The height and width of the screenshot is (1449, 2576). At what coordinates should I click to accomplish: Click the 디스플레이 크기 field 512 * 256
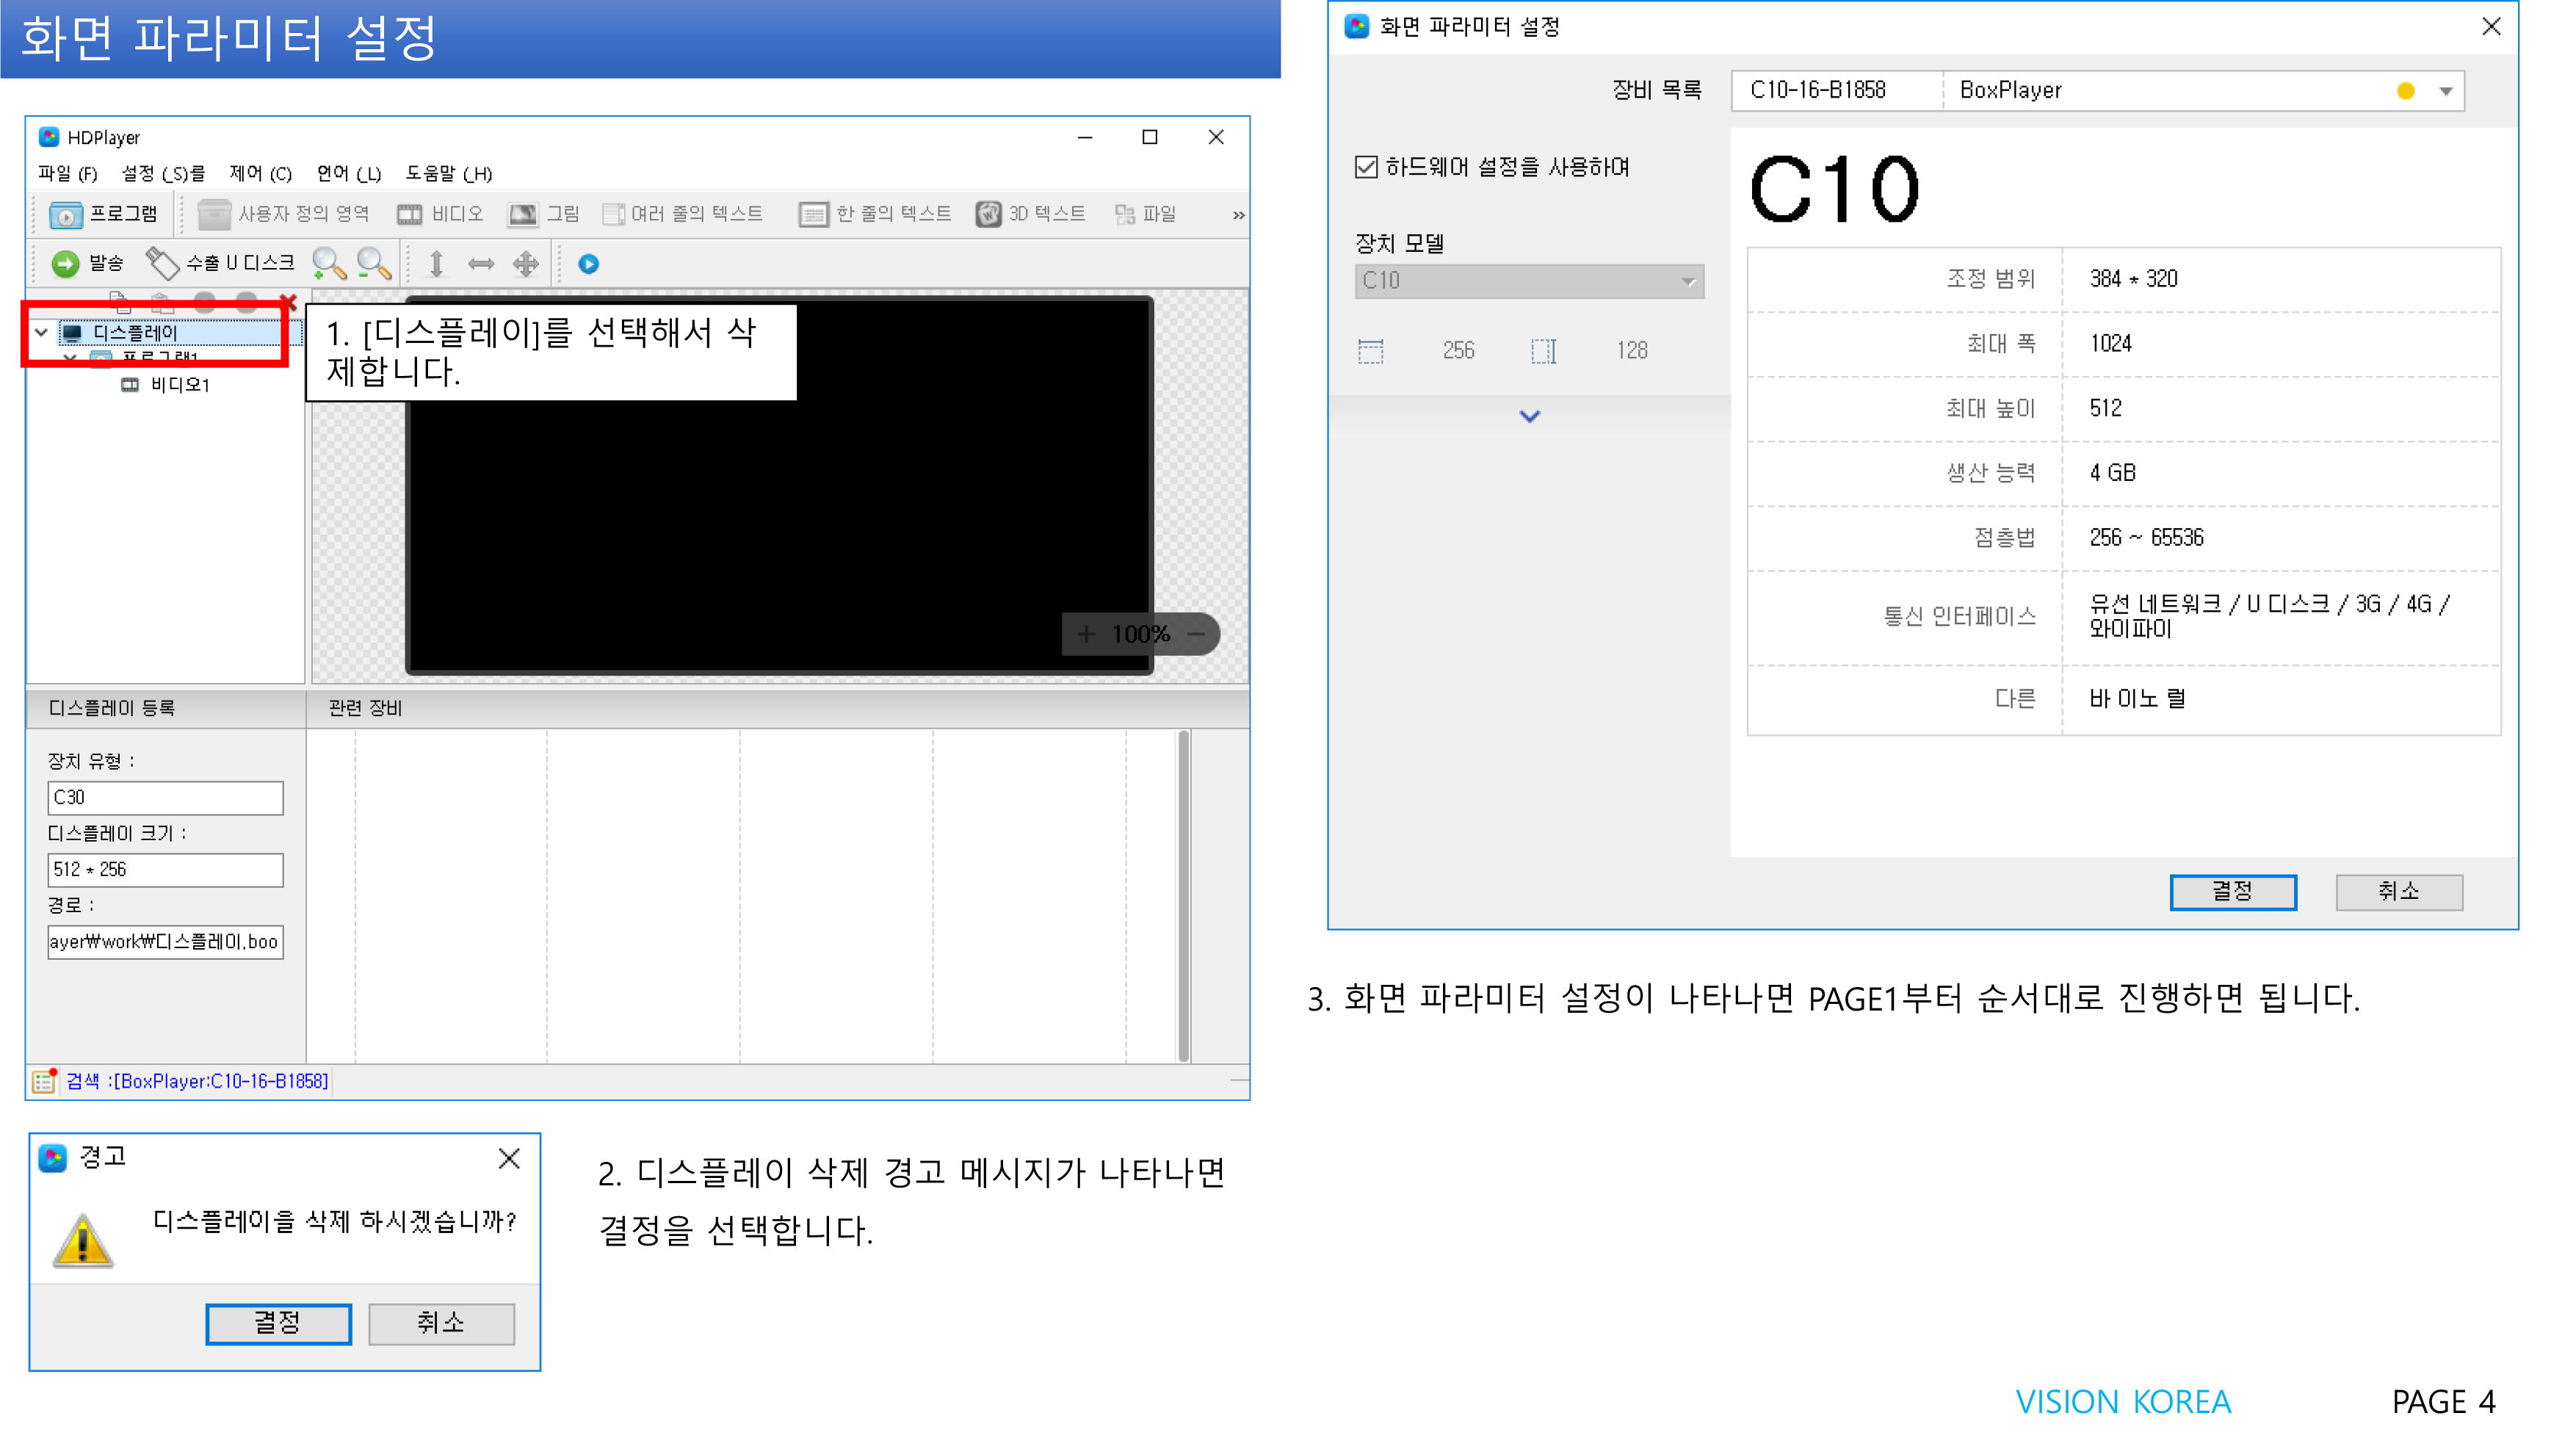coord(166,869)
